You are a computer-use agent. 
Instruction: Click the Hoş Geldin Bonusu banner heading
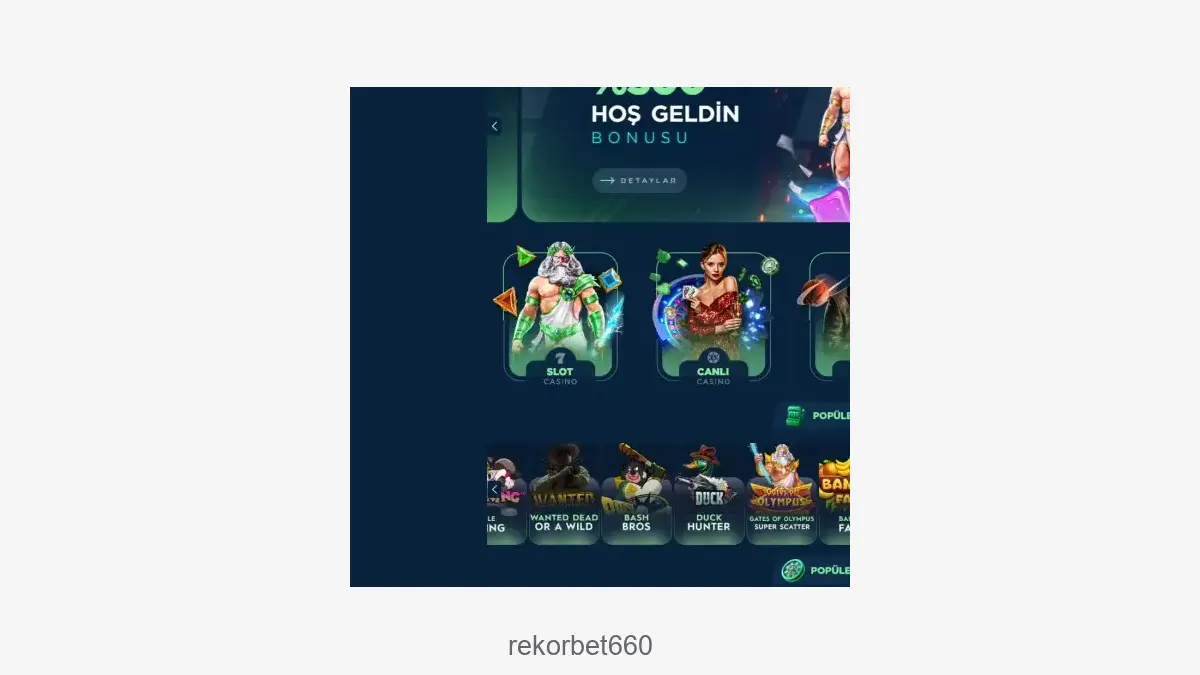[665, 124]
